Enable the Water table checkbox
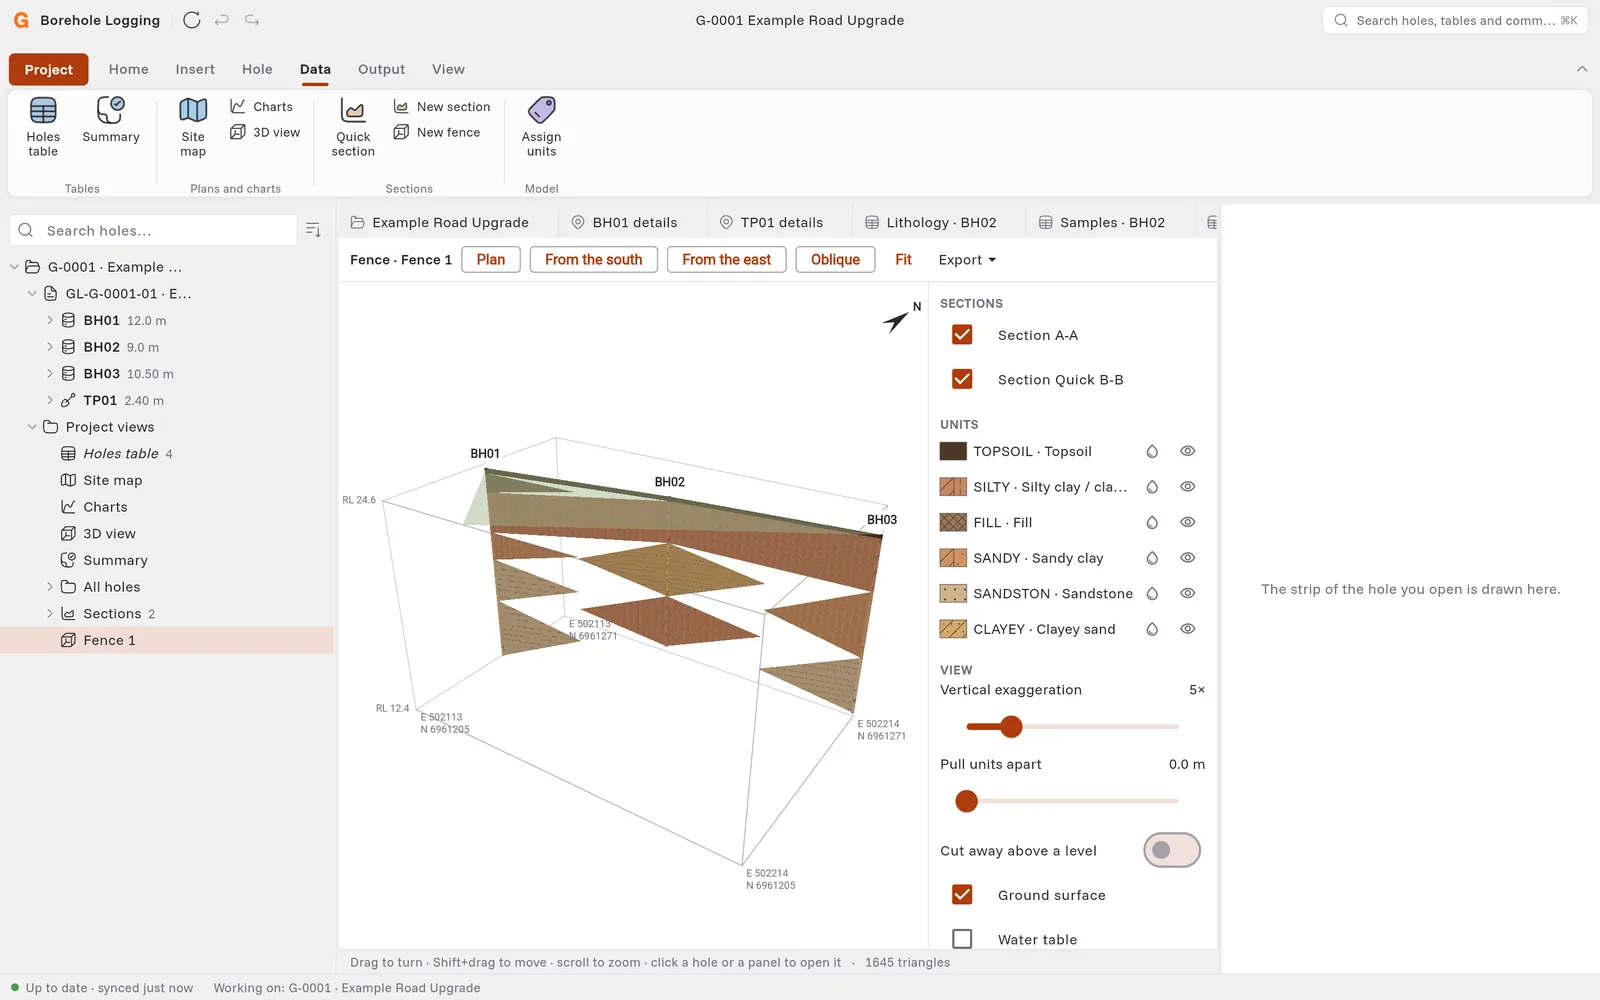The width and height of the screenshot is (1600, 1000). (962, 939)
